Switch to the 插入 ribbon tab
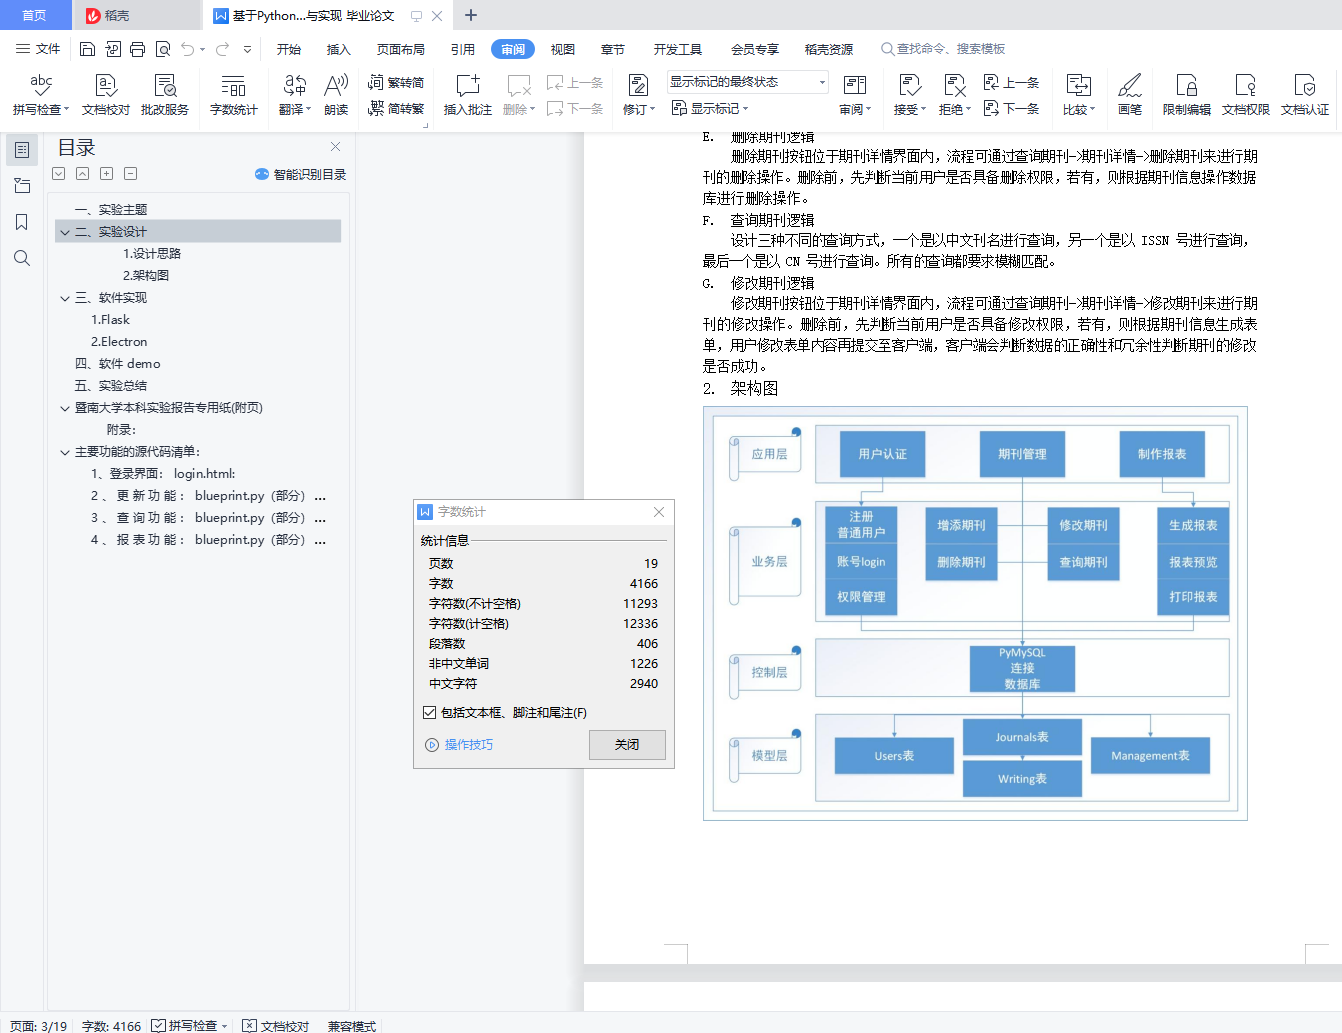 (x=339, y=49)
